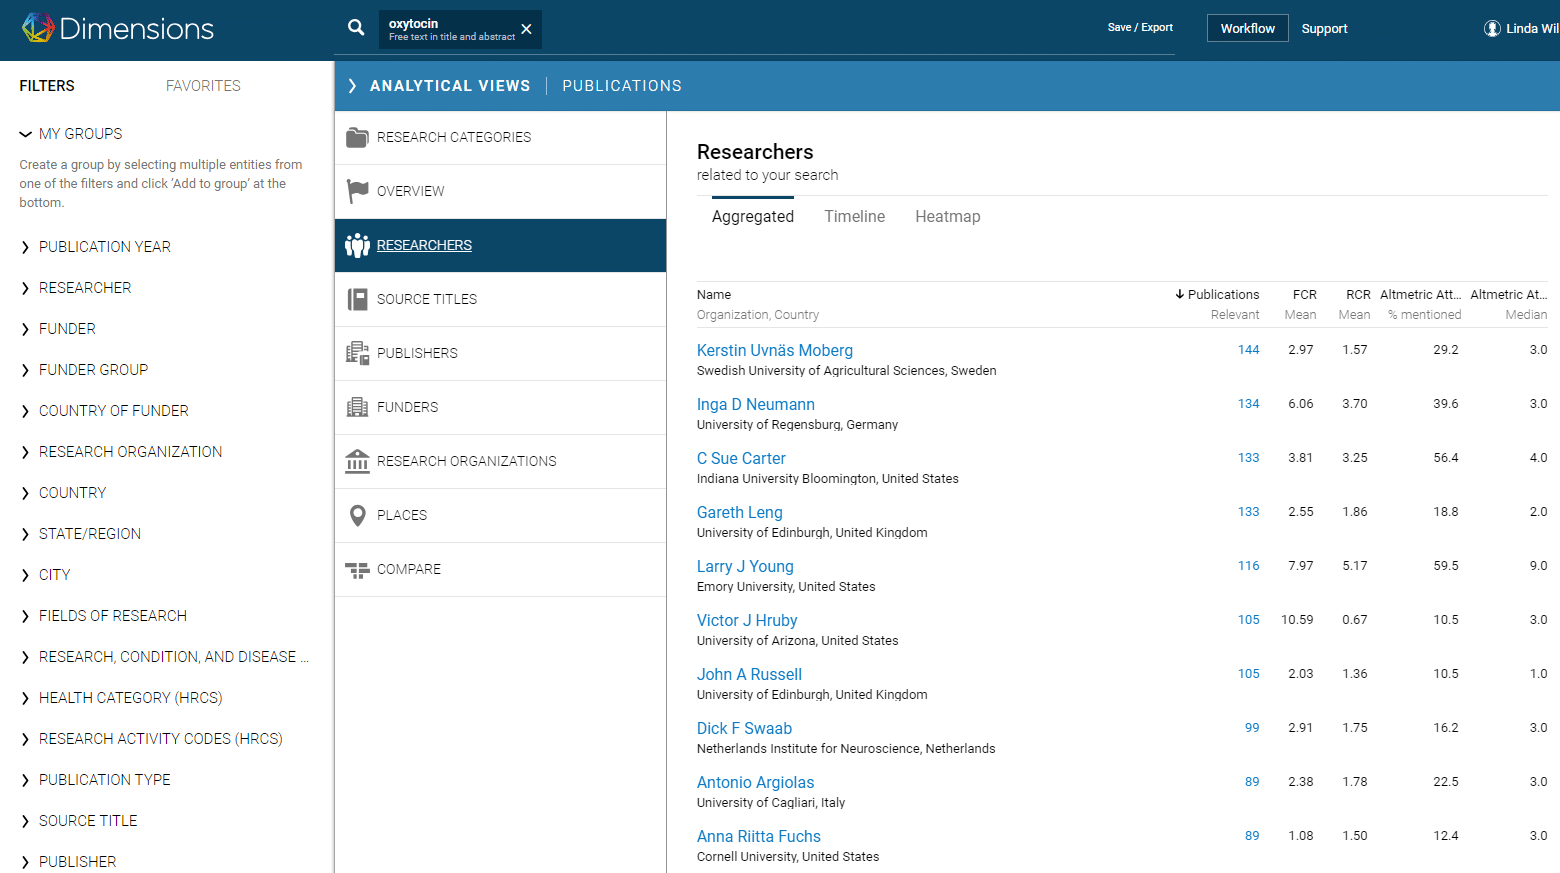The width and height of the screenshot is (1560, 873).
Task: Sort by Publications column header
Action: [1222, 294]
